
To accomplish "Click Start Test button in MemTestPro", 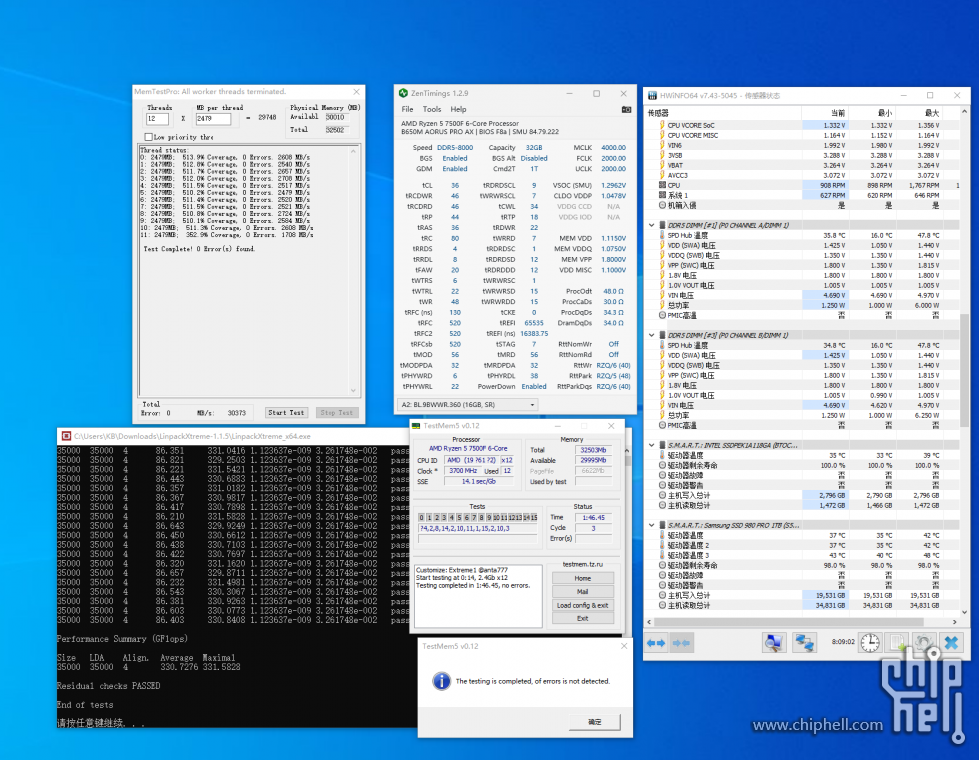I will tap(286, 413).
